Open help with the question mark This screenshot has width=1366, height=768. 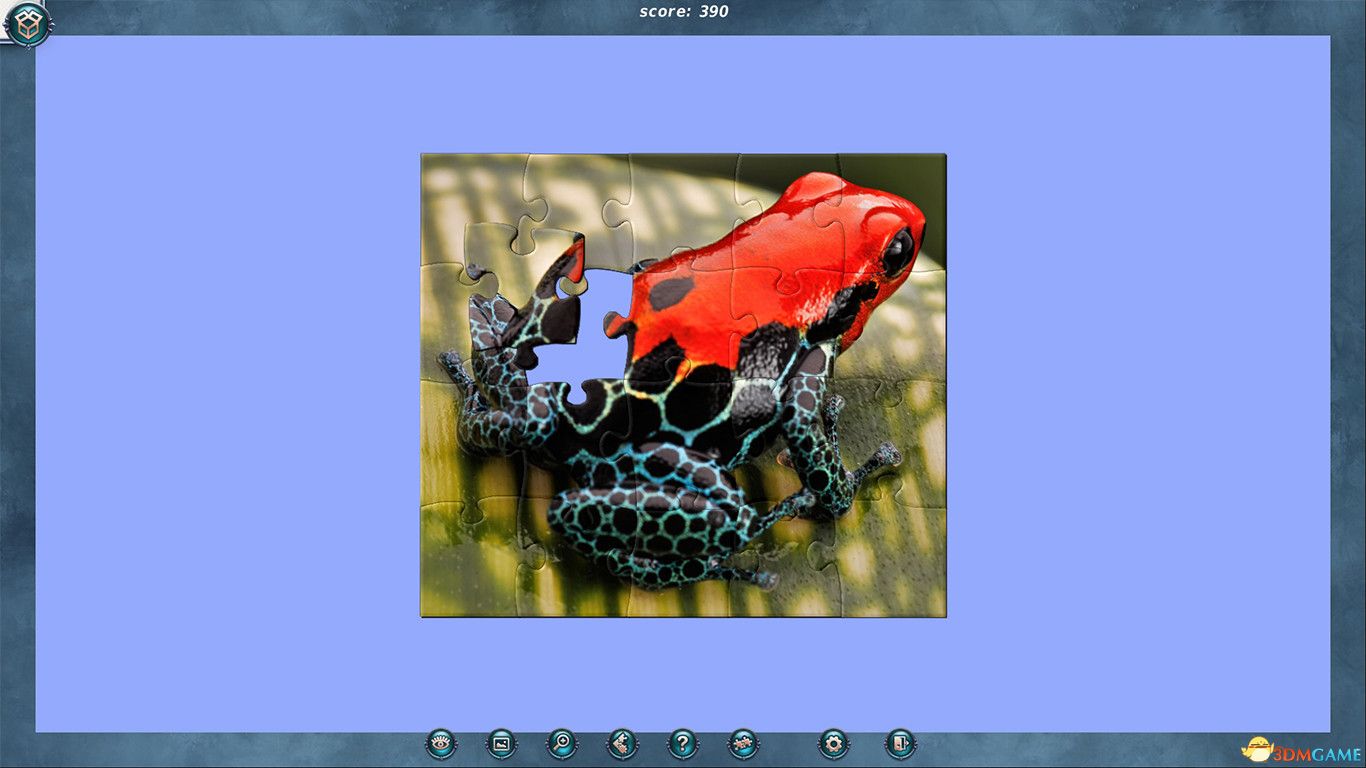[683, 743]
